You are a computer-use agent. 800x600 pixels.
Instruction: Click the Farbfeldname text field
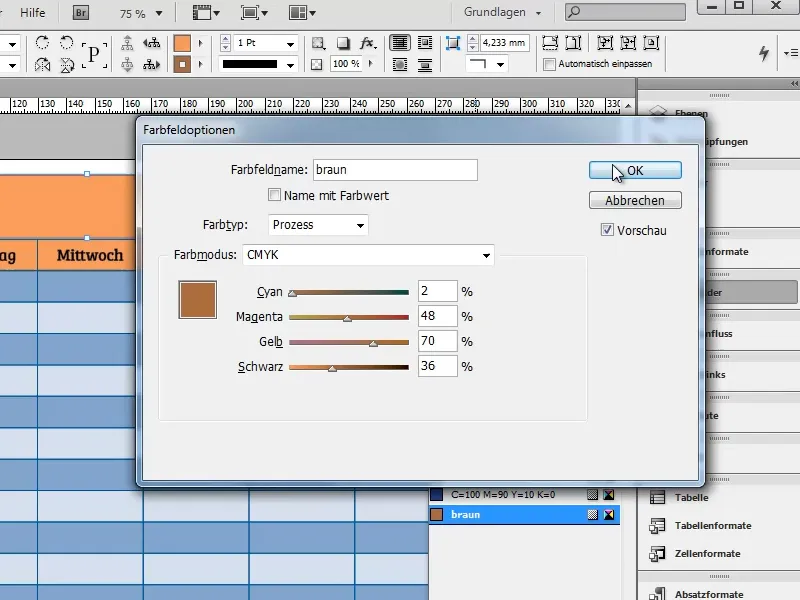click(395, 169)
